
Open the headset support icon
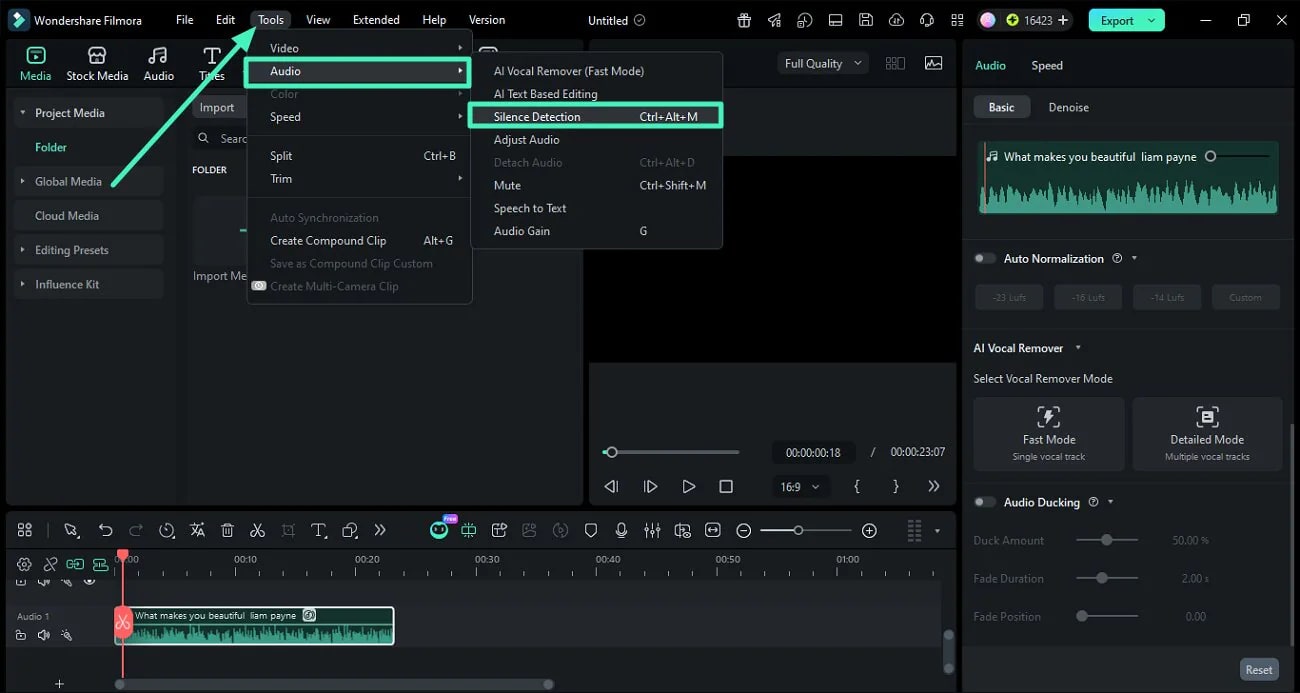(927, 20)
